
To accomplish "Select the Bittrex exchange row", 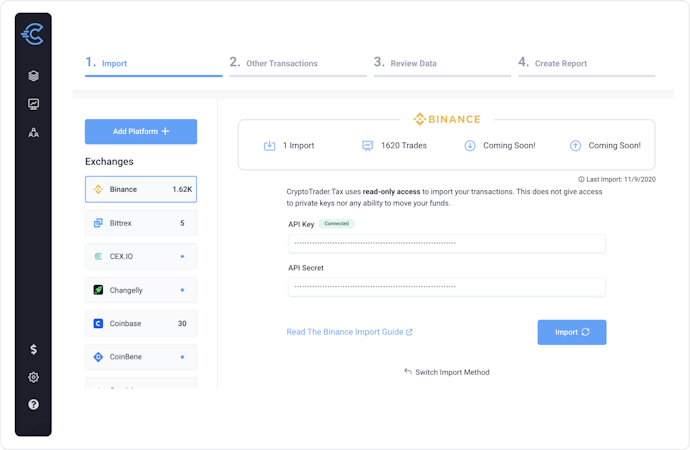I will [141, 223].
